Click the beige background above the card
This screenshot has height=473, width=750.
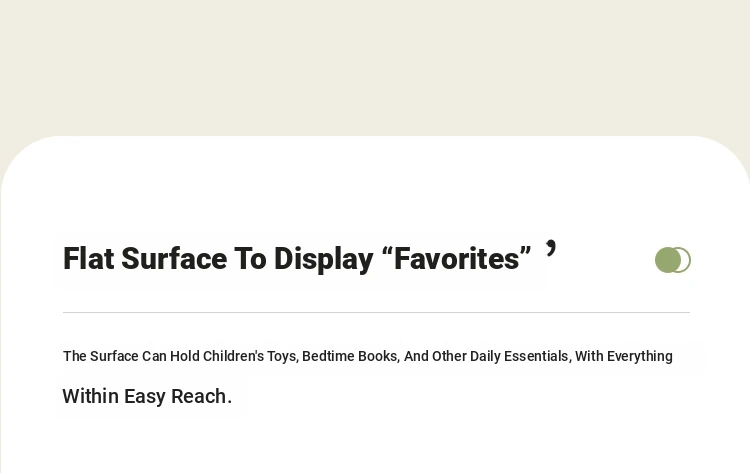(x=375, y=67)
